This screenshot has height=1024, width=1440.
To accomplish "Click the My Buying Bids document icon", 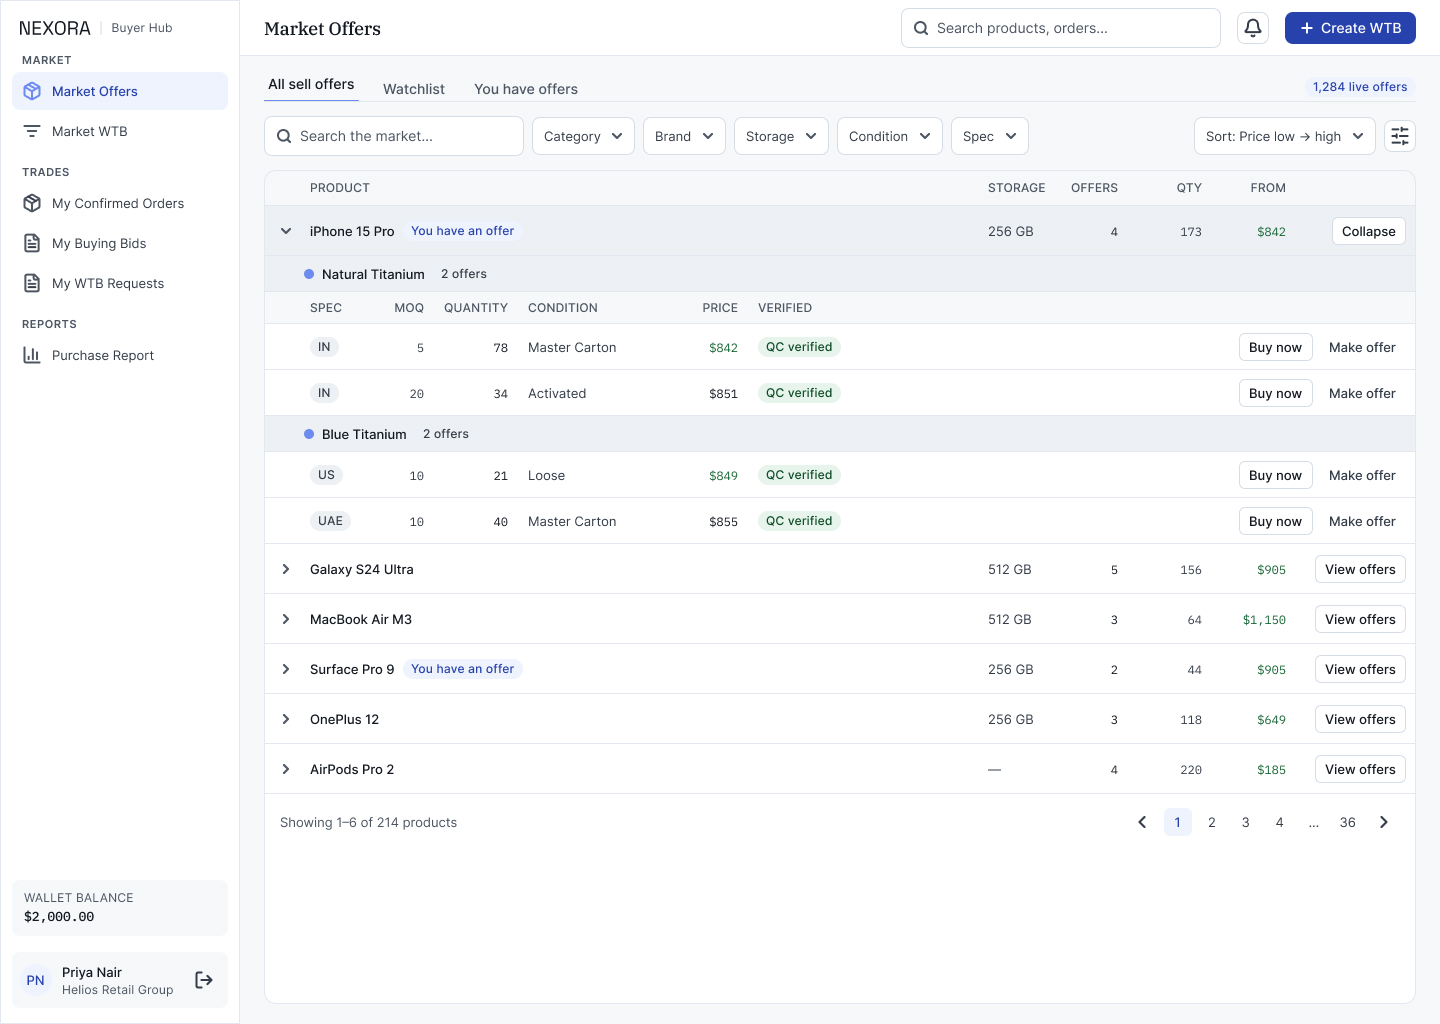I will (32, 243).
